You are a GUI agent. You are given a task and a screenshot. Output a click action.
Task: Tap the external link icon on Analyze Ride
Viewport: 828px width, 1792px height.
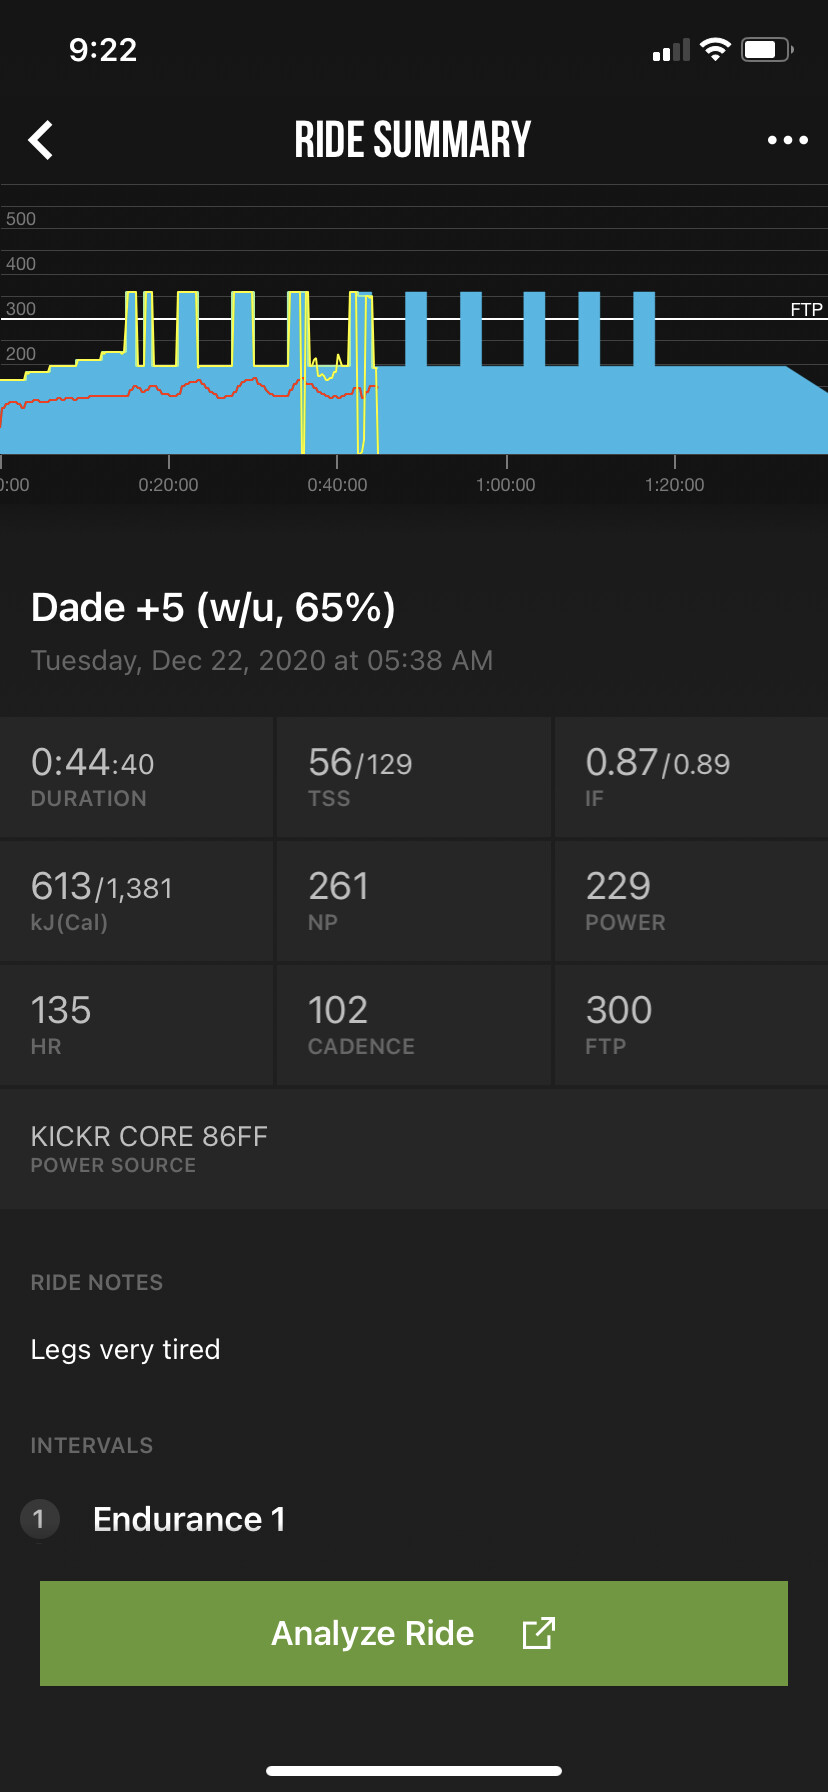coord(538,1633)
